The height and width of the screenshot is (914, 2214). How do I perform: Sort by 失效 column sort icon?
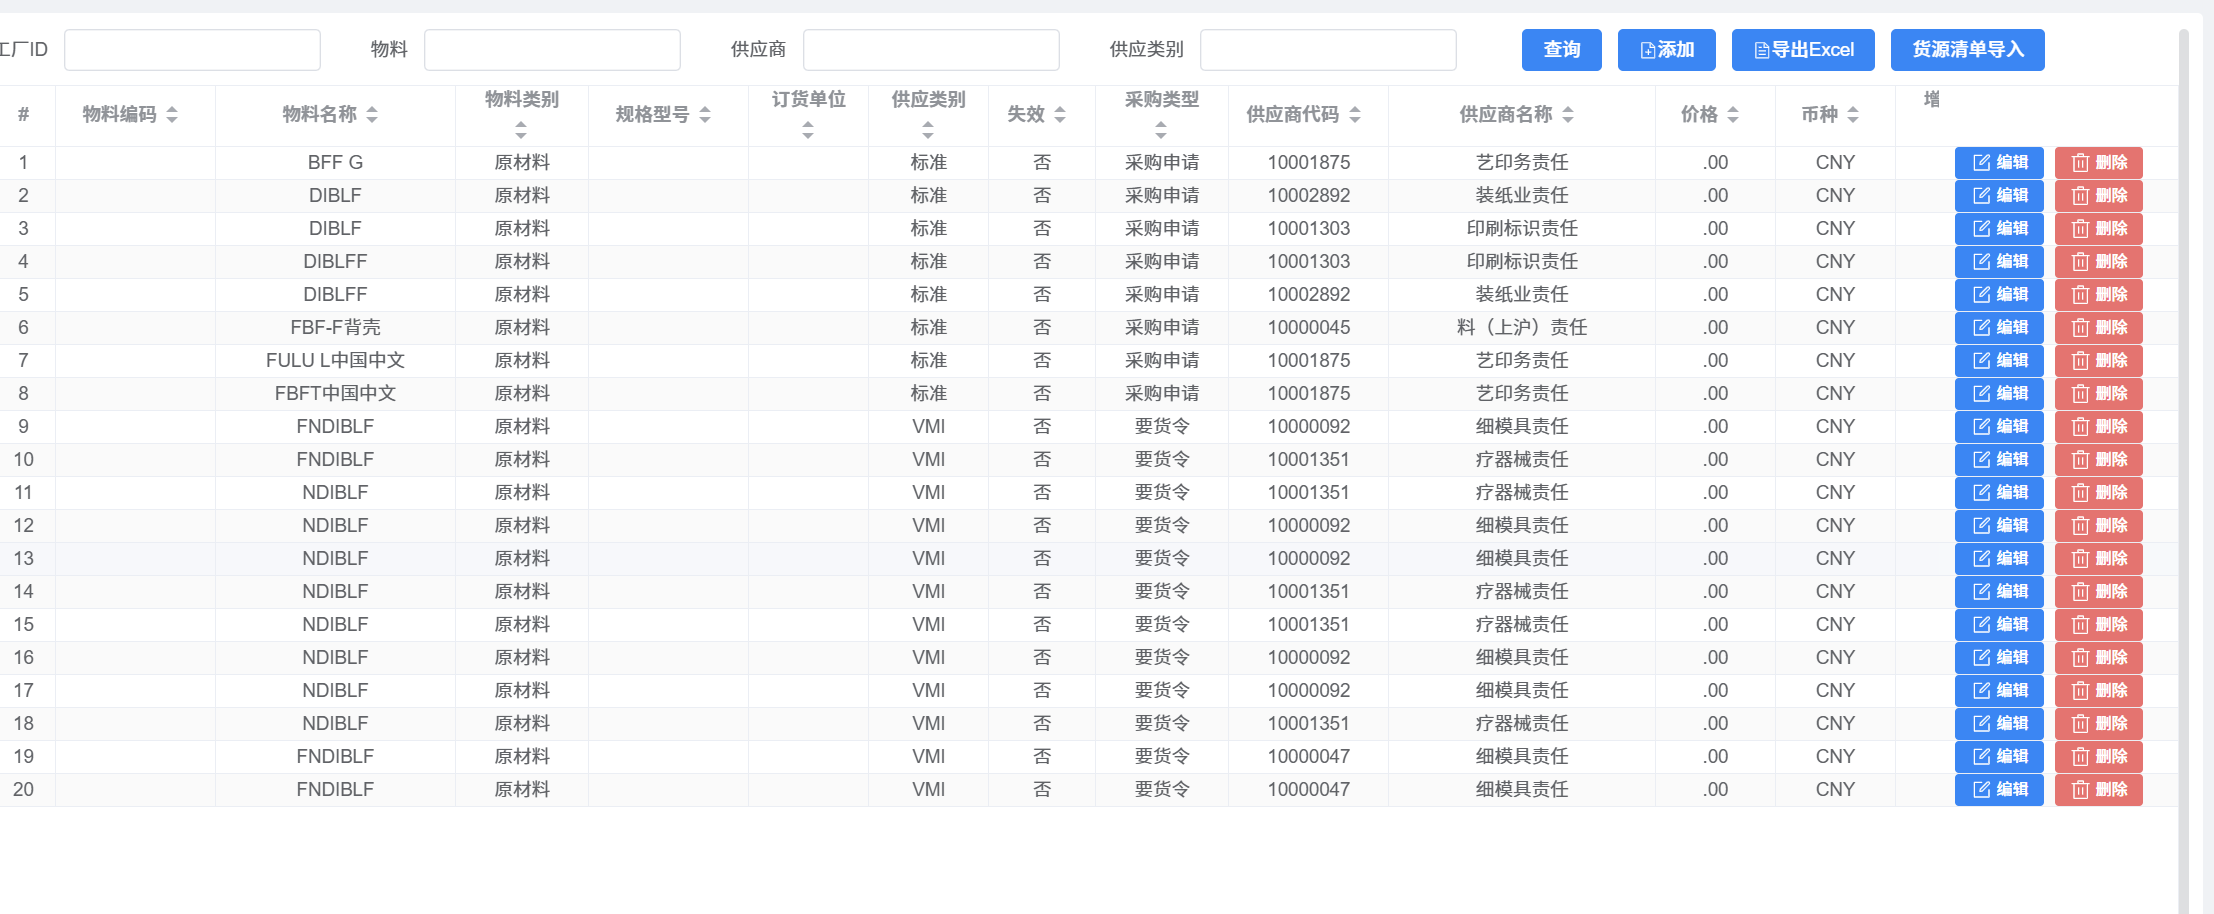1060,115
